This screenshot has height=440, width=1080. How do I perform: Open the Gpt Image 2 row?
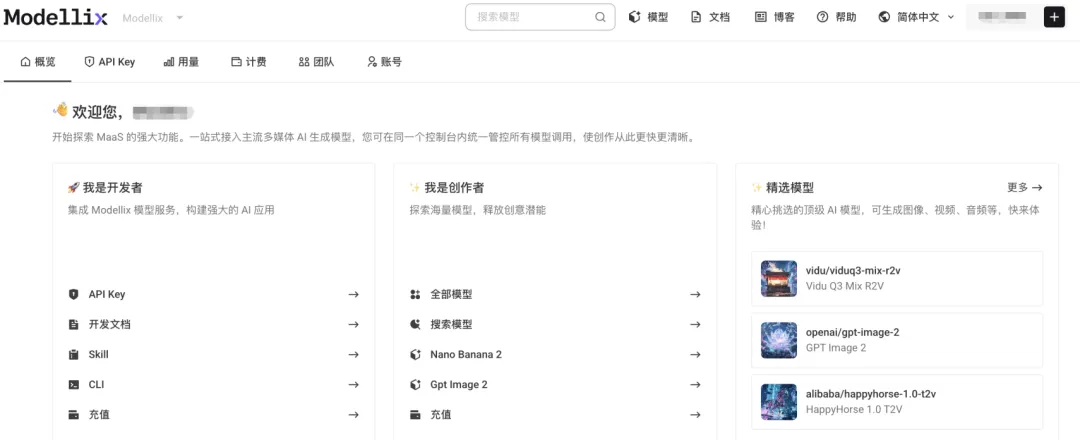coord(555,385)
